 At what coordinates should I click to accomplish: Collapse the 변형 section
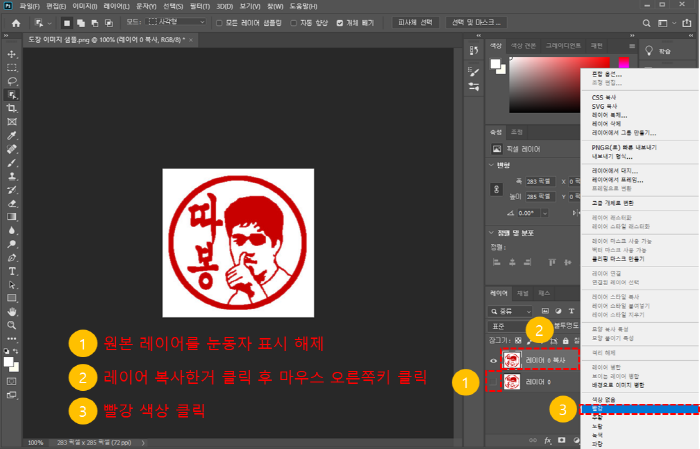492,165
